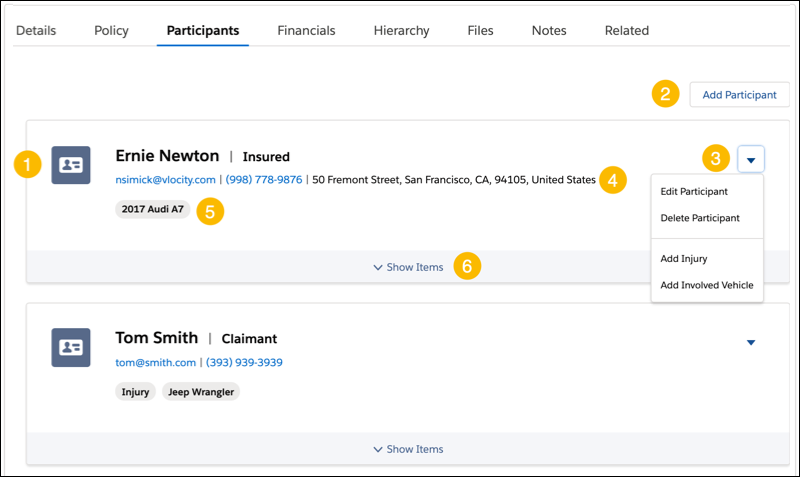Select the Participants tab
Screen dimensions: 800x477
[203, 31]
